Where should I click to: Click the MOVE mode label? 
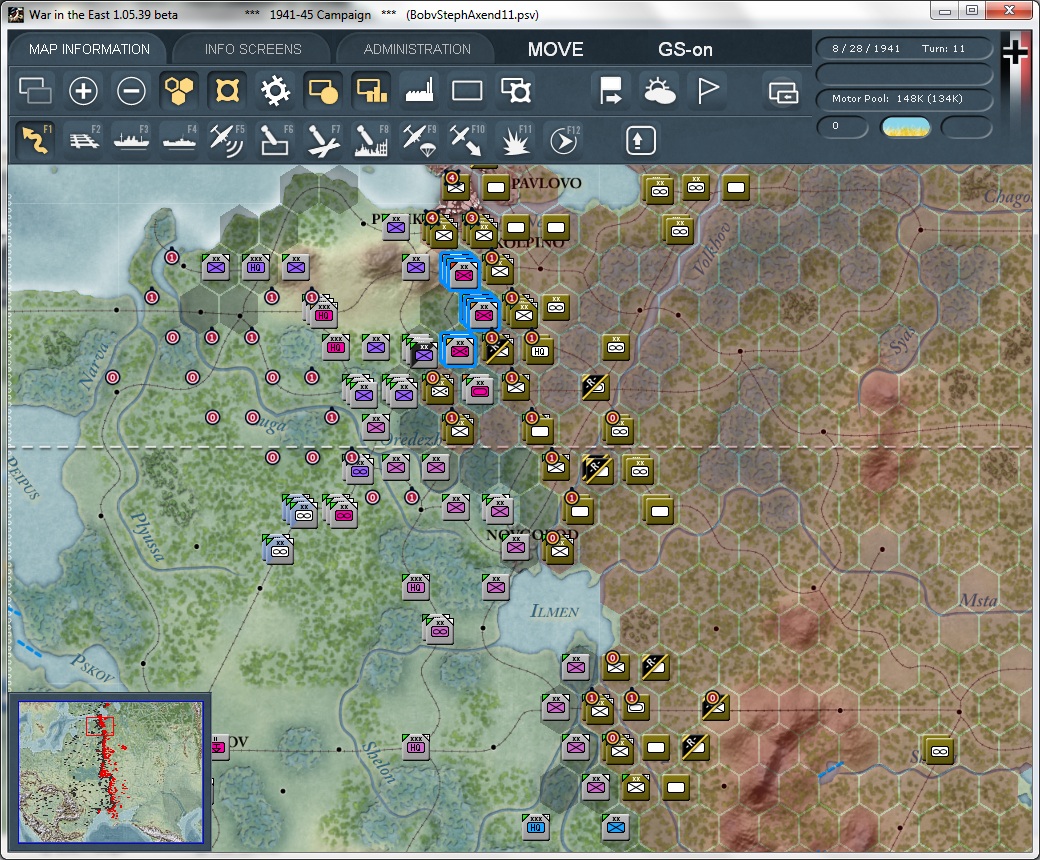[556, 49]
